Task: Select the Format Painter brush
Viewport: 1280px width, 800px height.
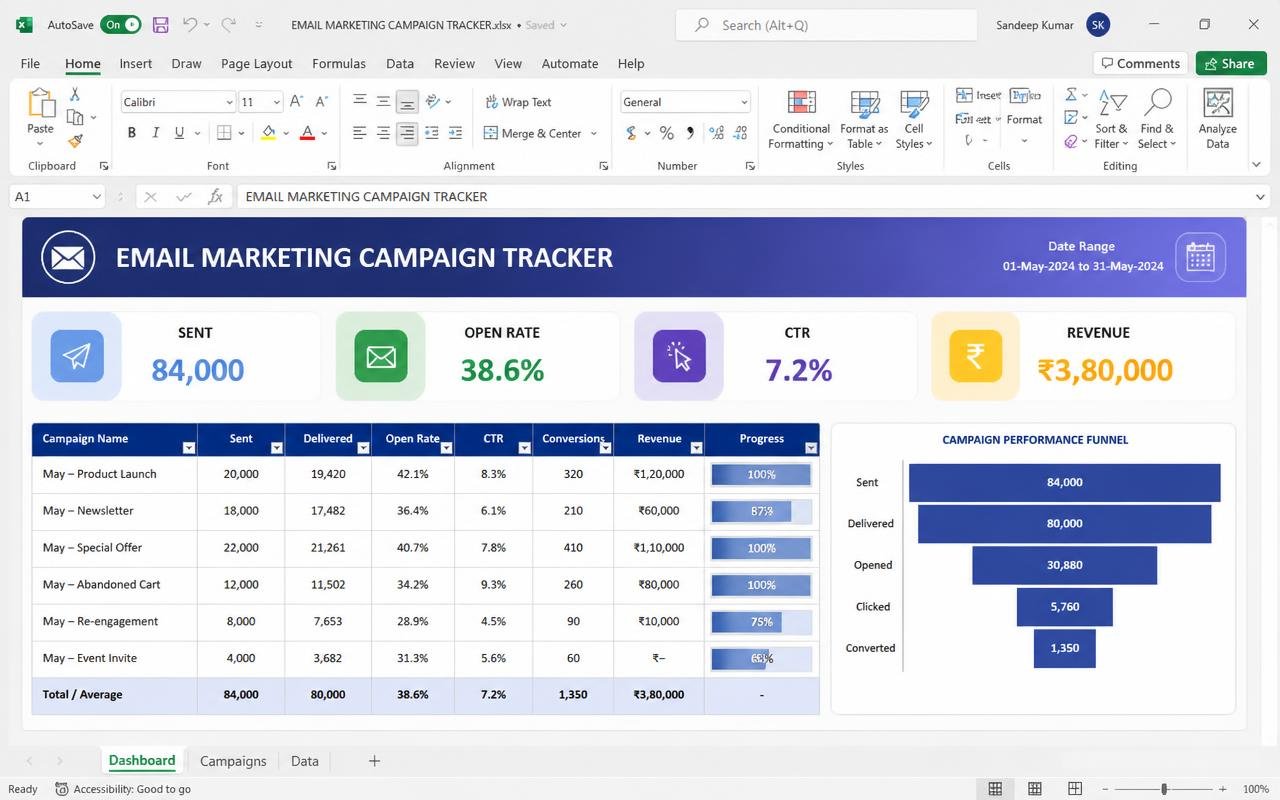Action: [x=74, y=142]
